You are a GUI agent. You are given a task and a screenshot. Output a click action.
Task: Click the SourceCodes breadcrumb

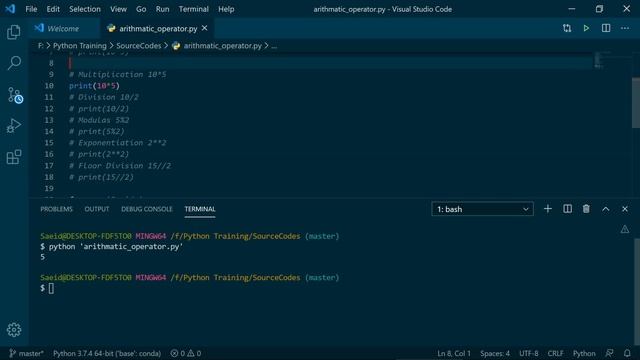(x=138, y=46)
